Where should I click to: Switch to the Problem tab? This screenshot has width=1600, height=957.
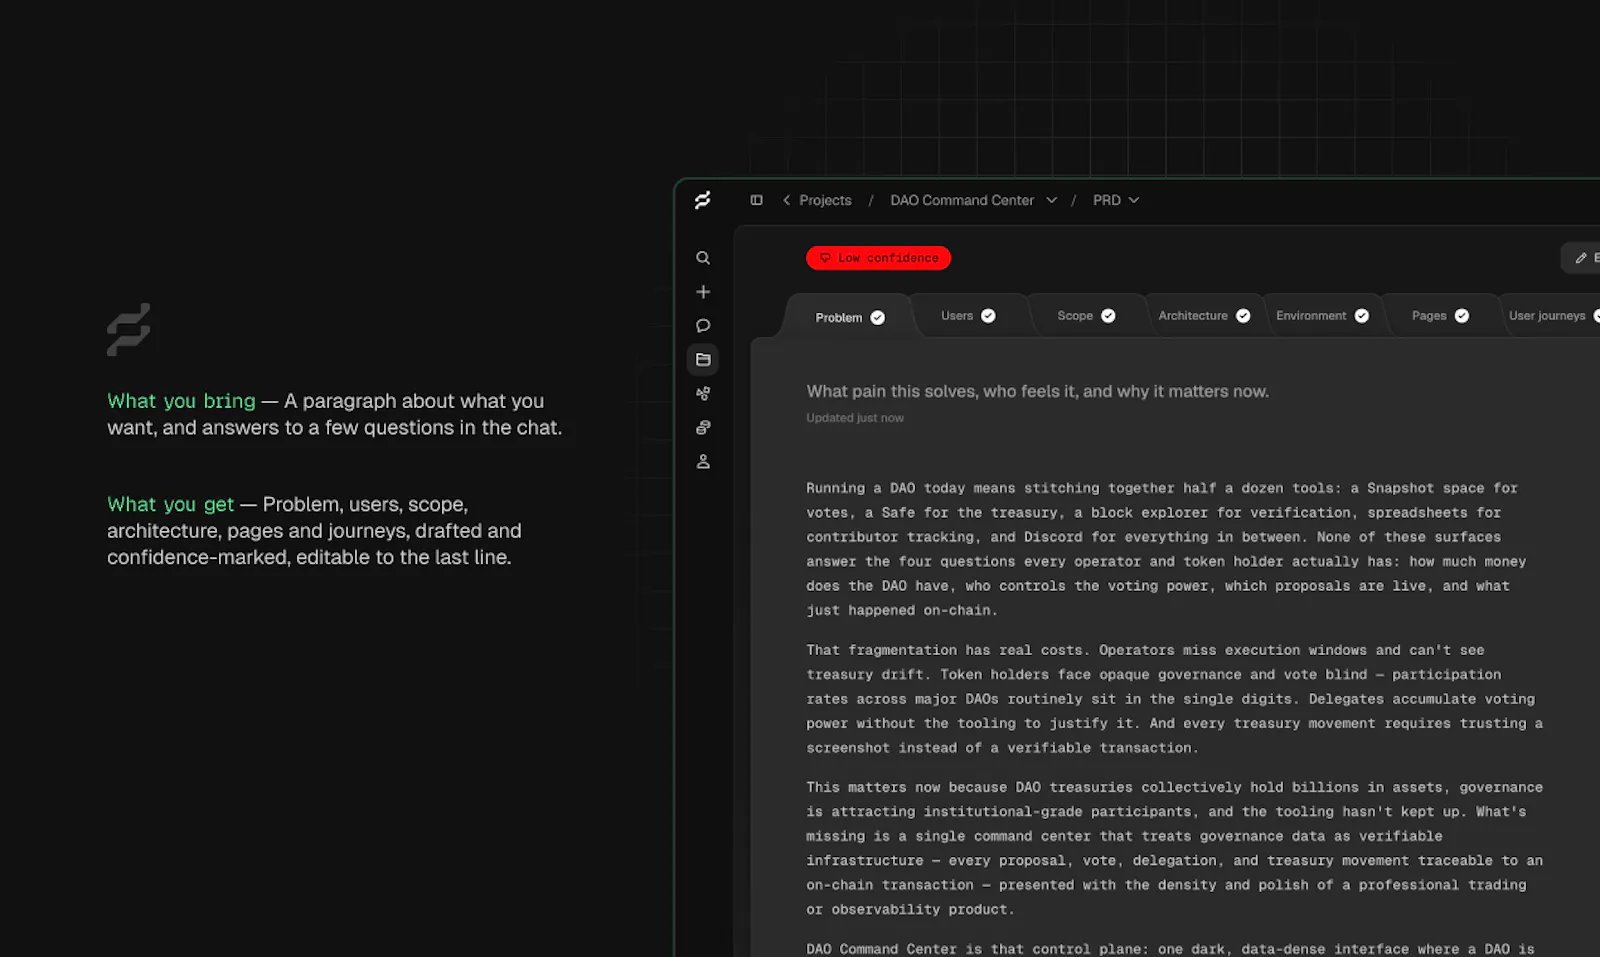[x=849, y=317]
